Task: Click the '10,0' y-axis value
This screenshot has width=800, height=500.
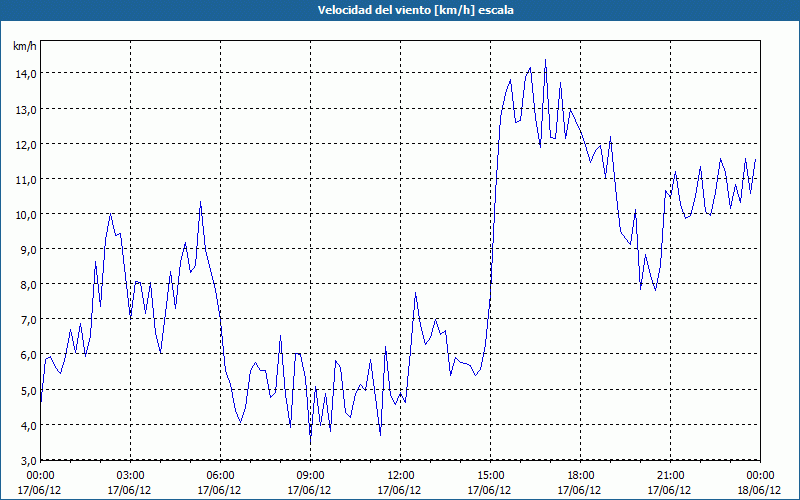Action: click(x=26, y=214)
